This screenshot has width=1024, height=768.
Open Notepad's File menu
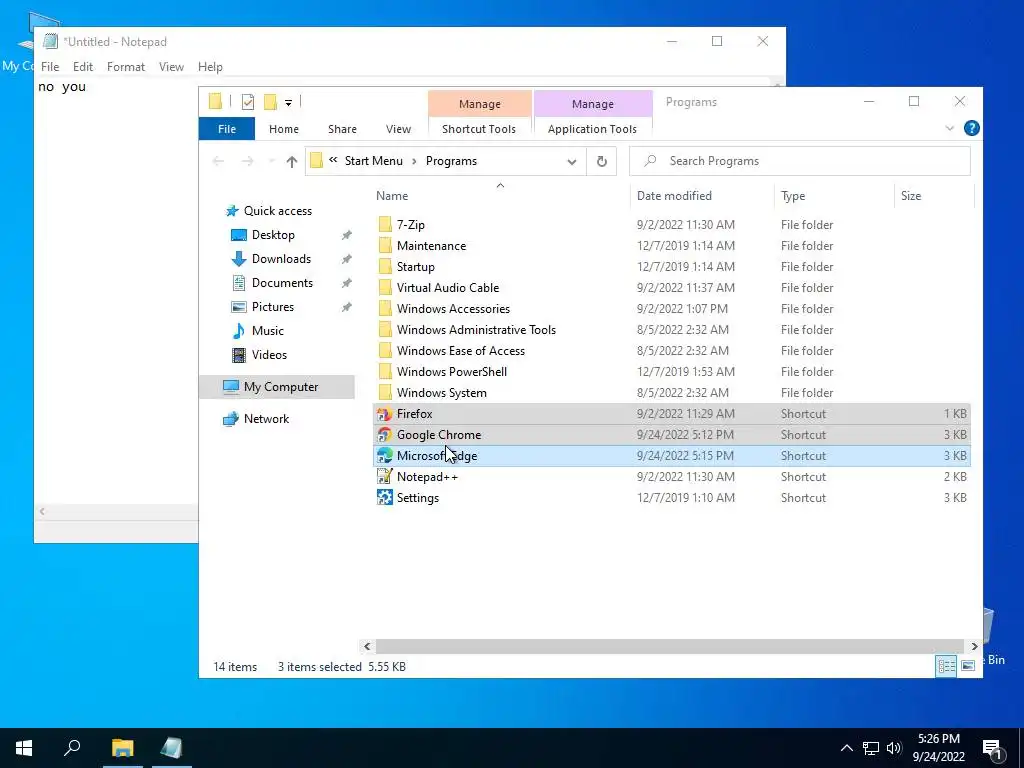tap(50, 67)
